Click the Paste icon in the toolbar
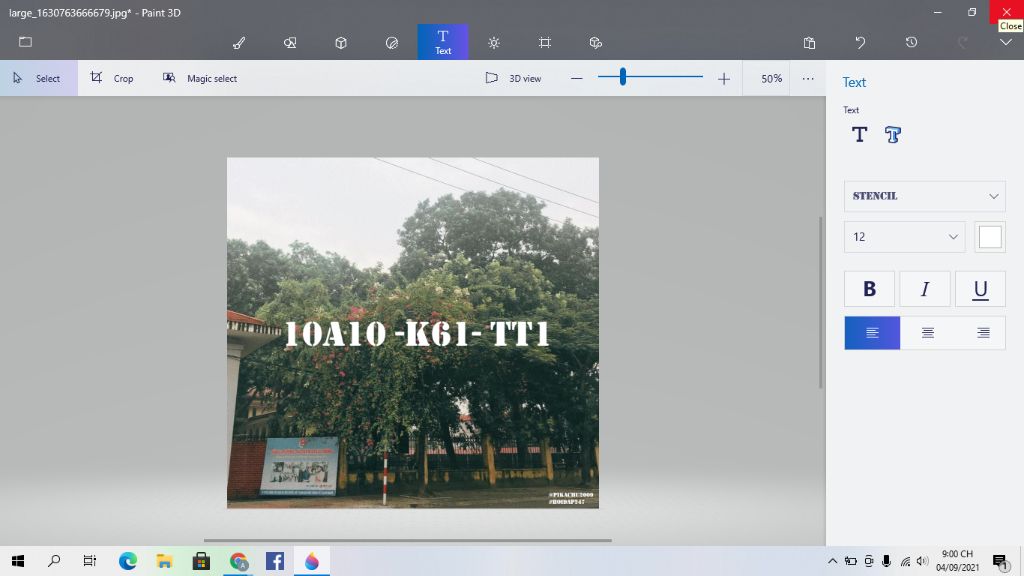 pyautogui.click(x=808, y=42)
